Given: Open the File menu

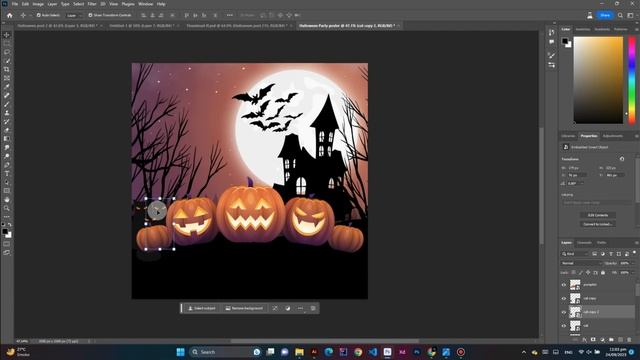Looking at the screenshot, I should pos(15,4).
